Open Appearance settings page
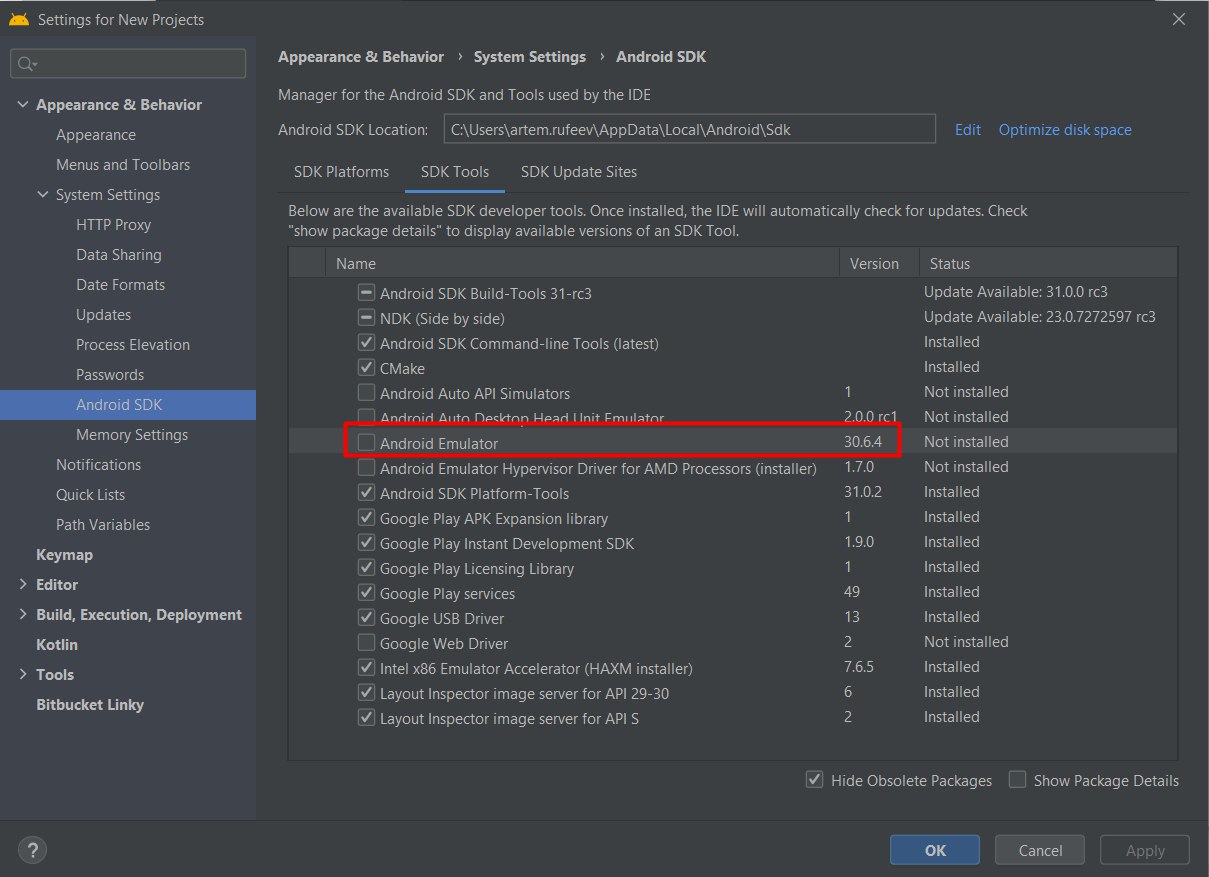This screenshot has width=1209, height=877. click(x=96, y=134)
